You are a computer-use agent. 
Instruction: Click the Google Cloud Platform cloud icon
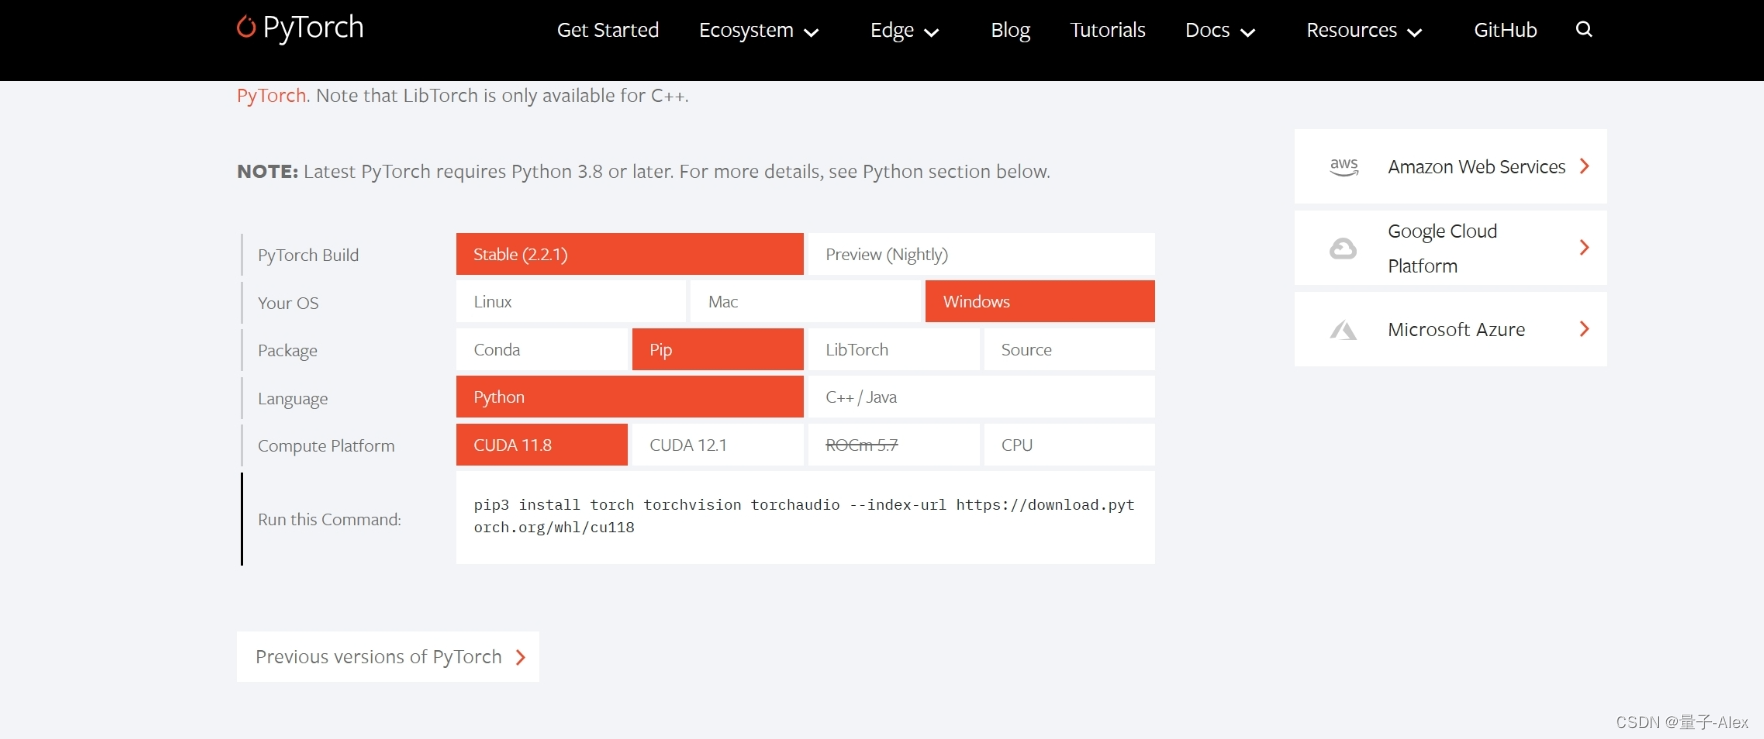[x=1343, y=248]
